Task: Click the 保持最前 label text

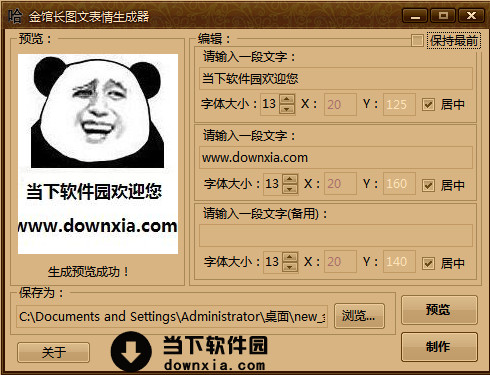Action: pyautogui.click(x=454, y=41)
